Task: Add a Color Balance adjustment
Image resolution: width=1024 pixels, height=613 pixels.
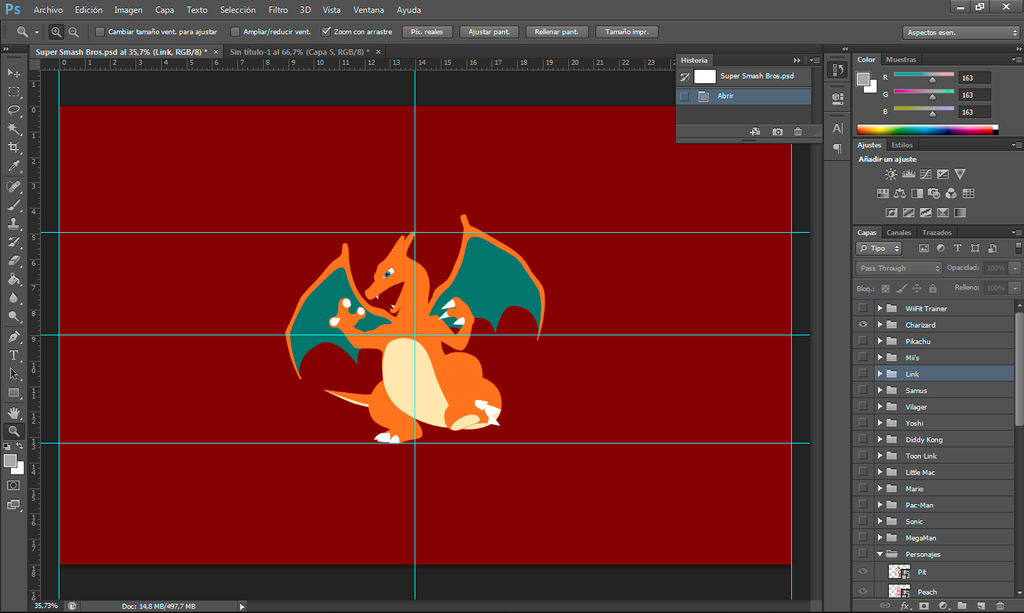Action: click(x=900, y=193)
